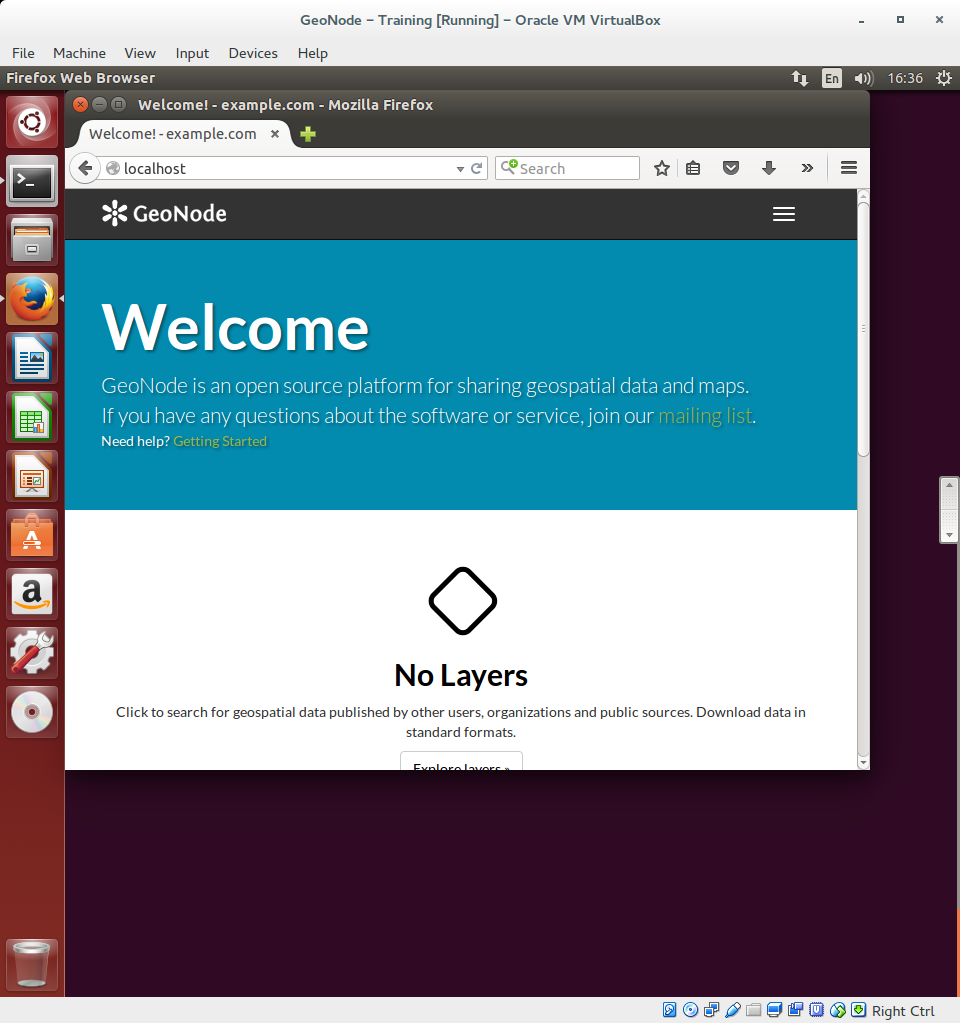The image size is (960, 1023).
Task: Open new tab with green plus
Action: click(x=308, y=134)
